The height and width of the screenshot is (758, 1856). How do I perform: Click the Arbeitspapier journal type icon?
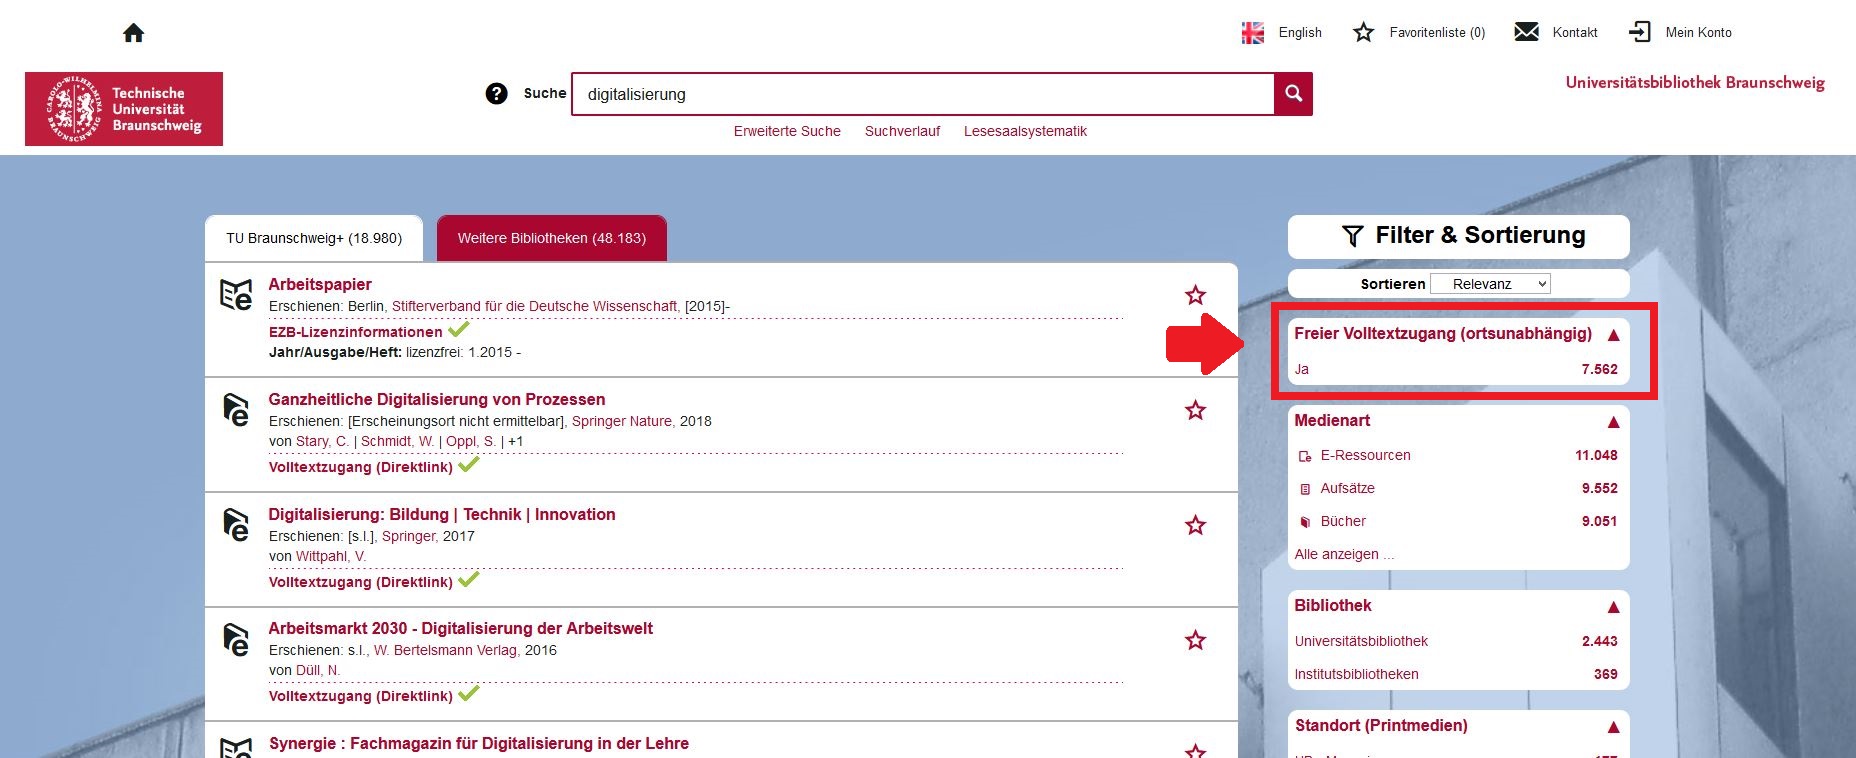pyautogui.click(x=236, y=295)
